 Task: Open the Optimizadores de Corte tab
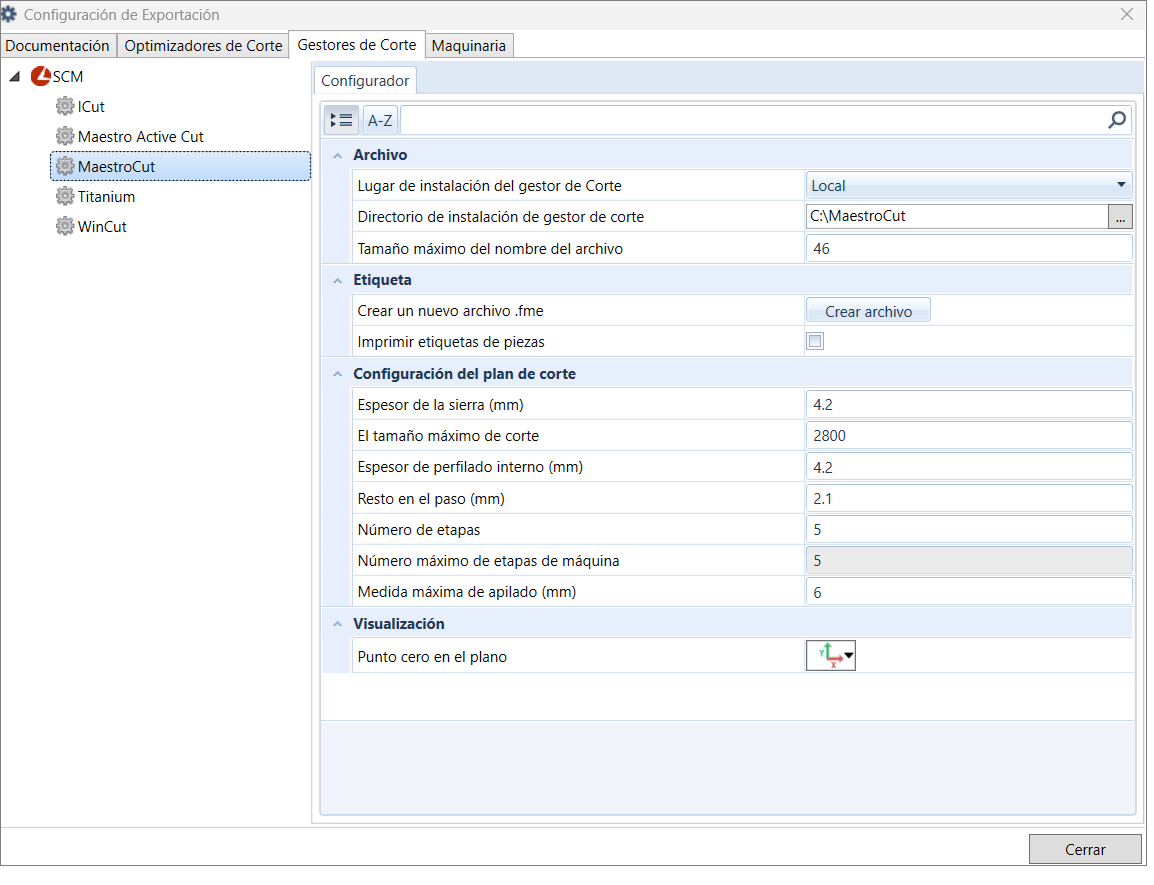(205, 46)
